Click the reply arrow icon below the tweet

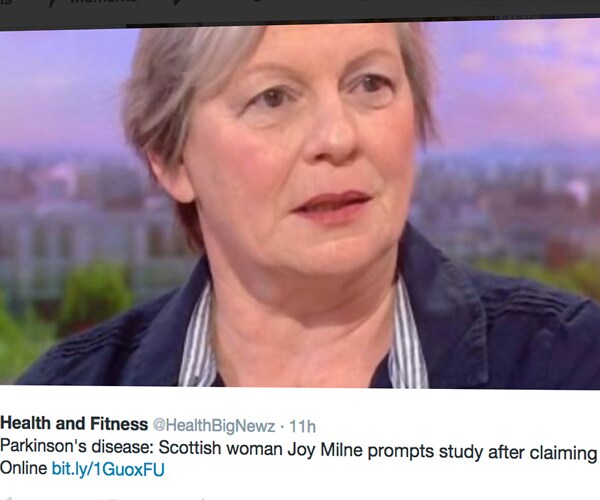pos(7,498)
